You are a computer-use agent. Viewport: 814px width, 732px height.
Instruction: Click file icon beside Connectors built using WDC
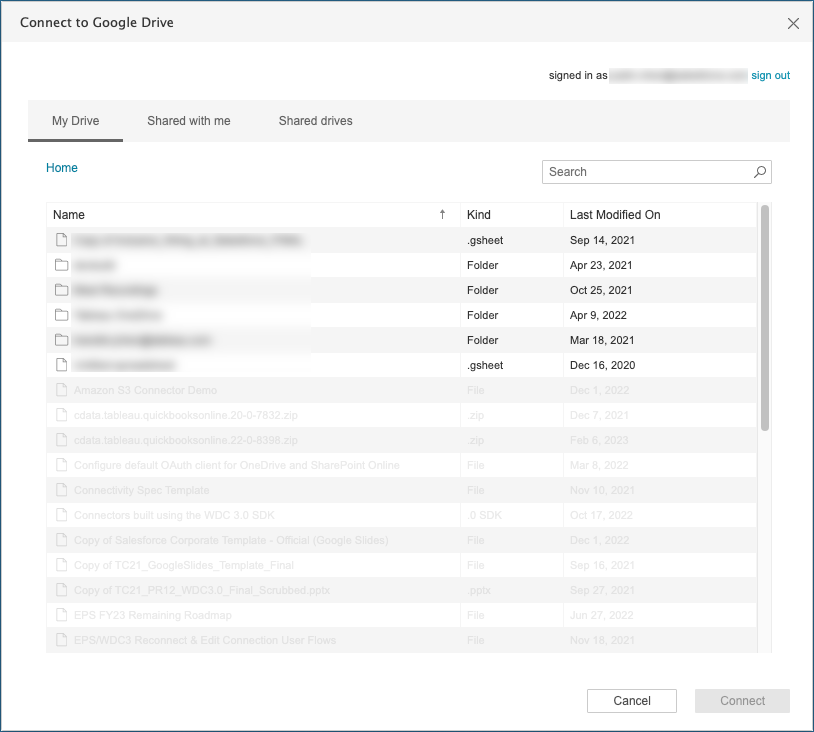pos(61,515)
